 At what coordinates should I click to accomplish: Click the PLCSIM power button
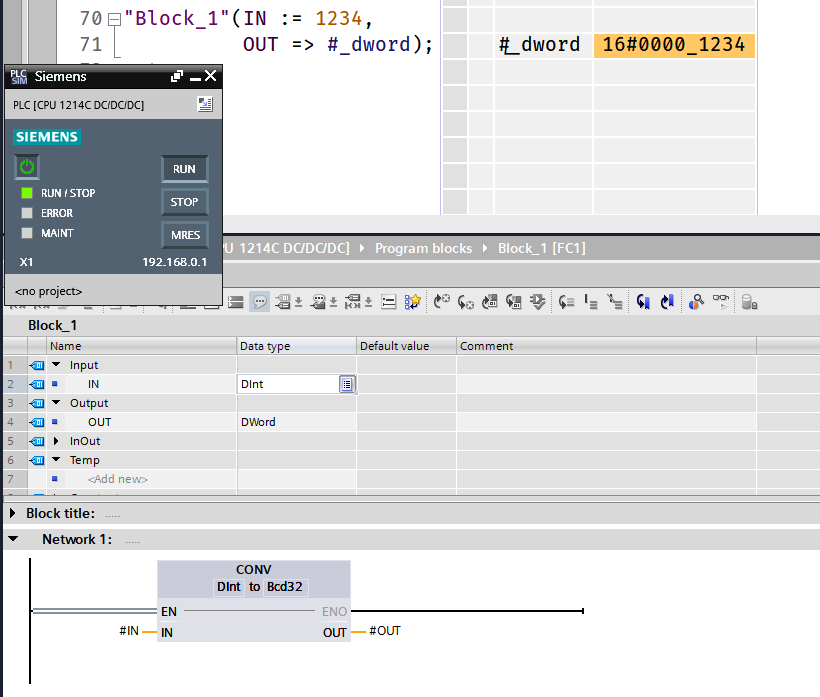click(x=27, y=168)
